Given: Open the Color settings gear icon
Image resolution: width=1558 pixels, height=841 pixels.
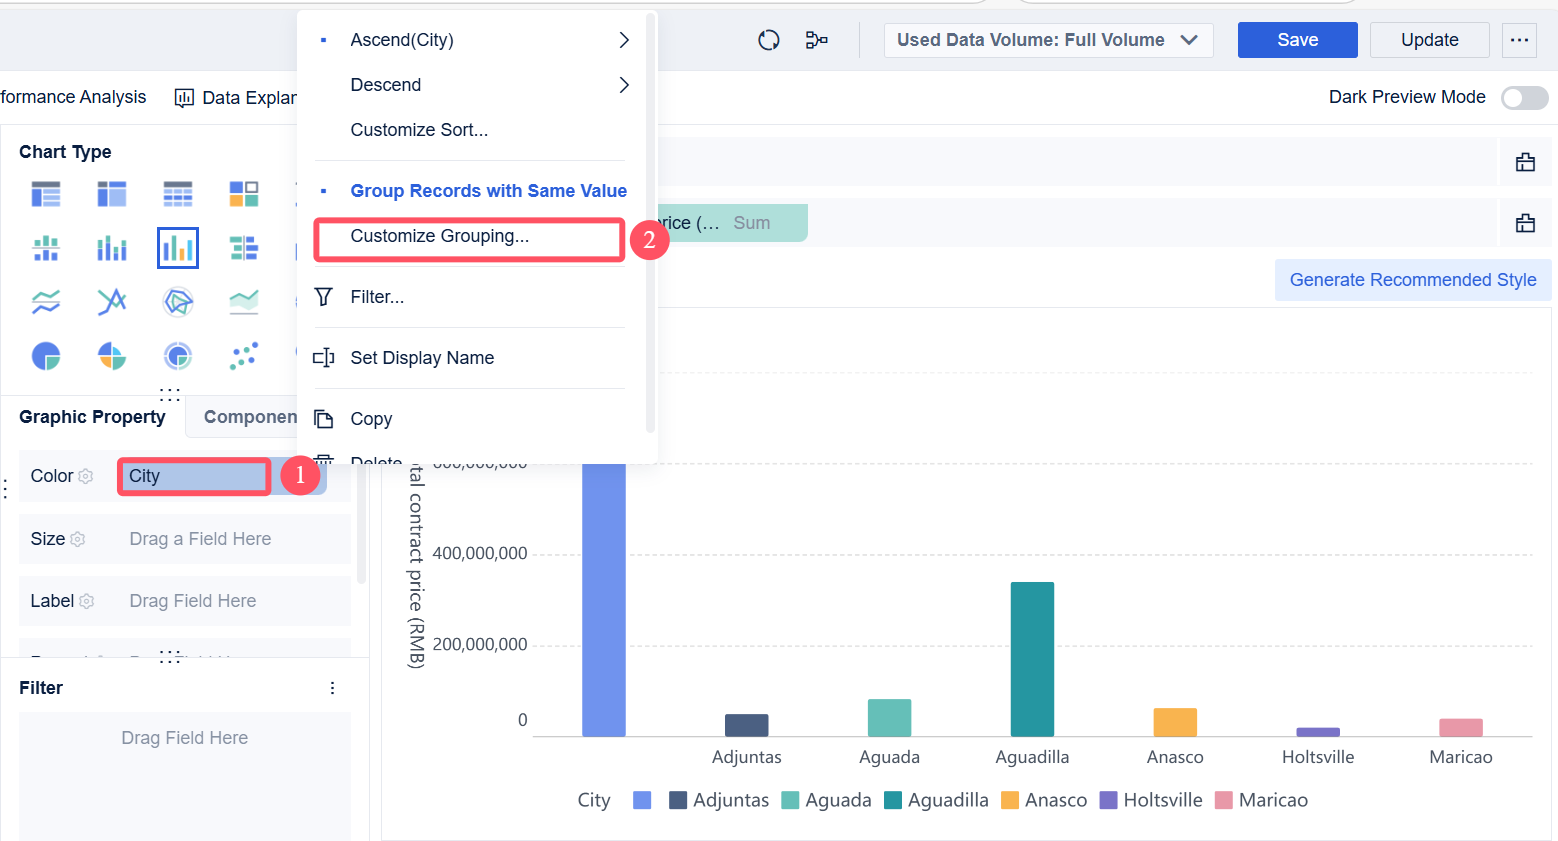Looking at the screenshot, I should [x=86, y=476].
